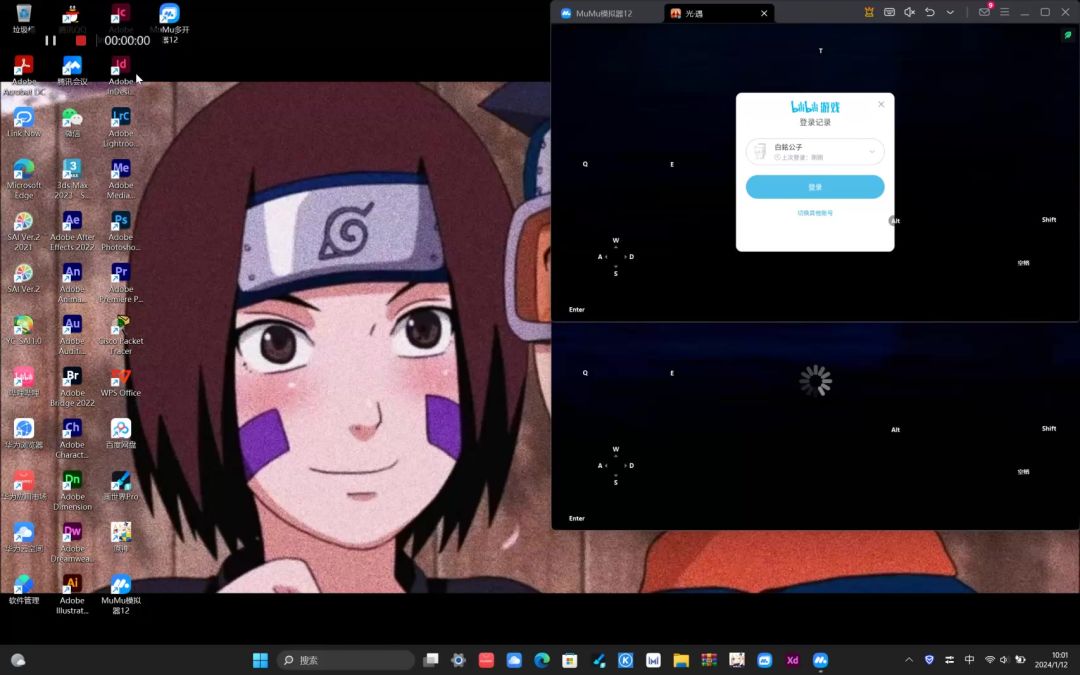1080x675 pixels.
Task: Unmute the MuMu emulator sound
Action: tap(909, 12)
